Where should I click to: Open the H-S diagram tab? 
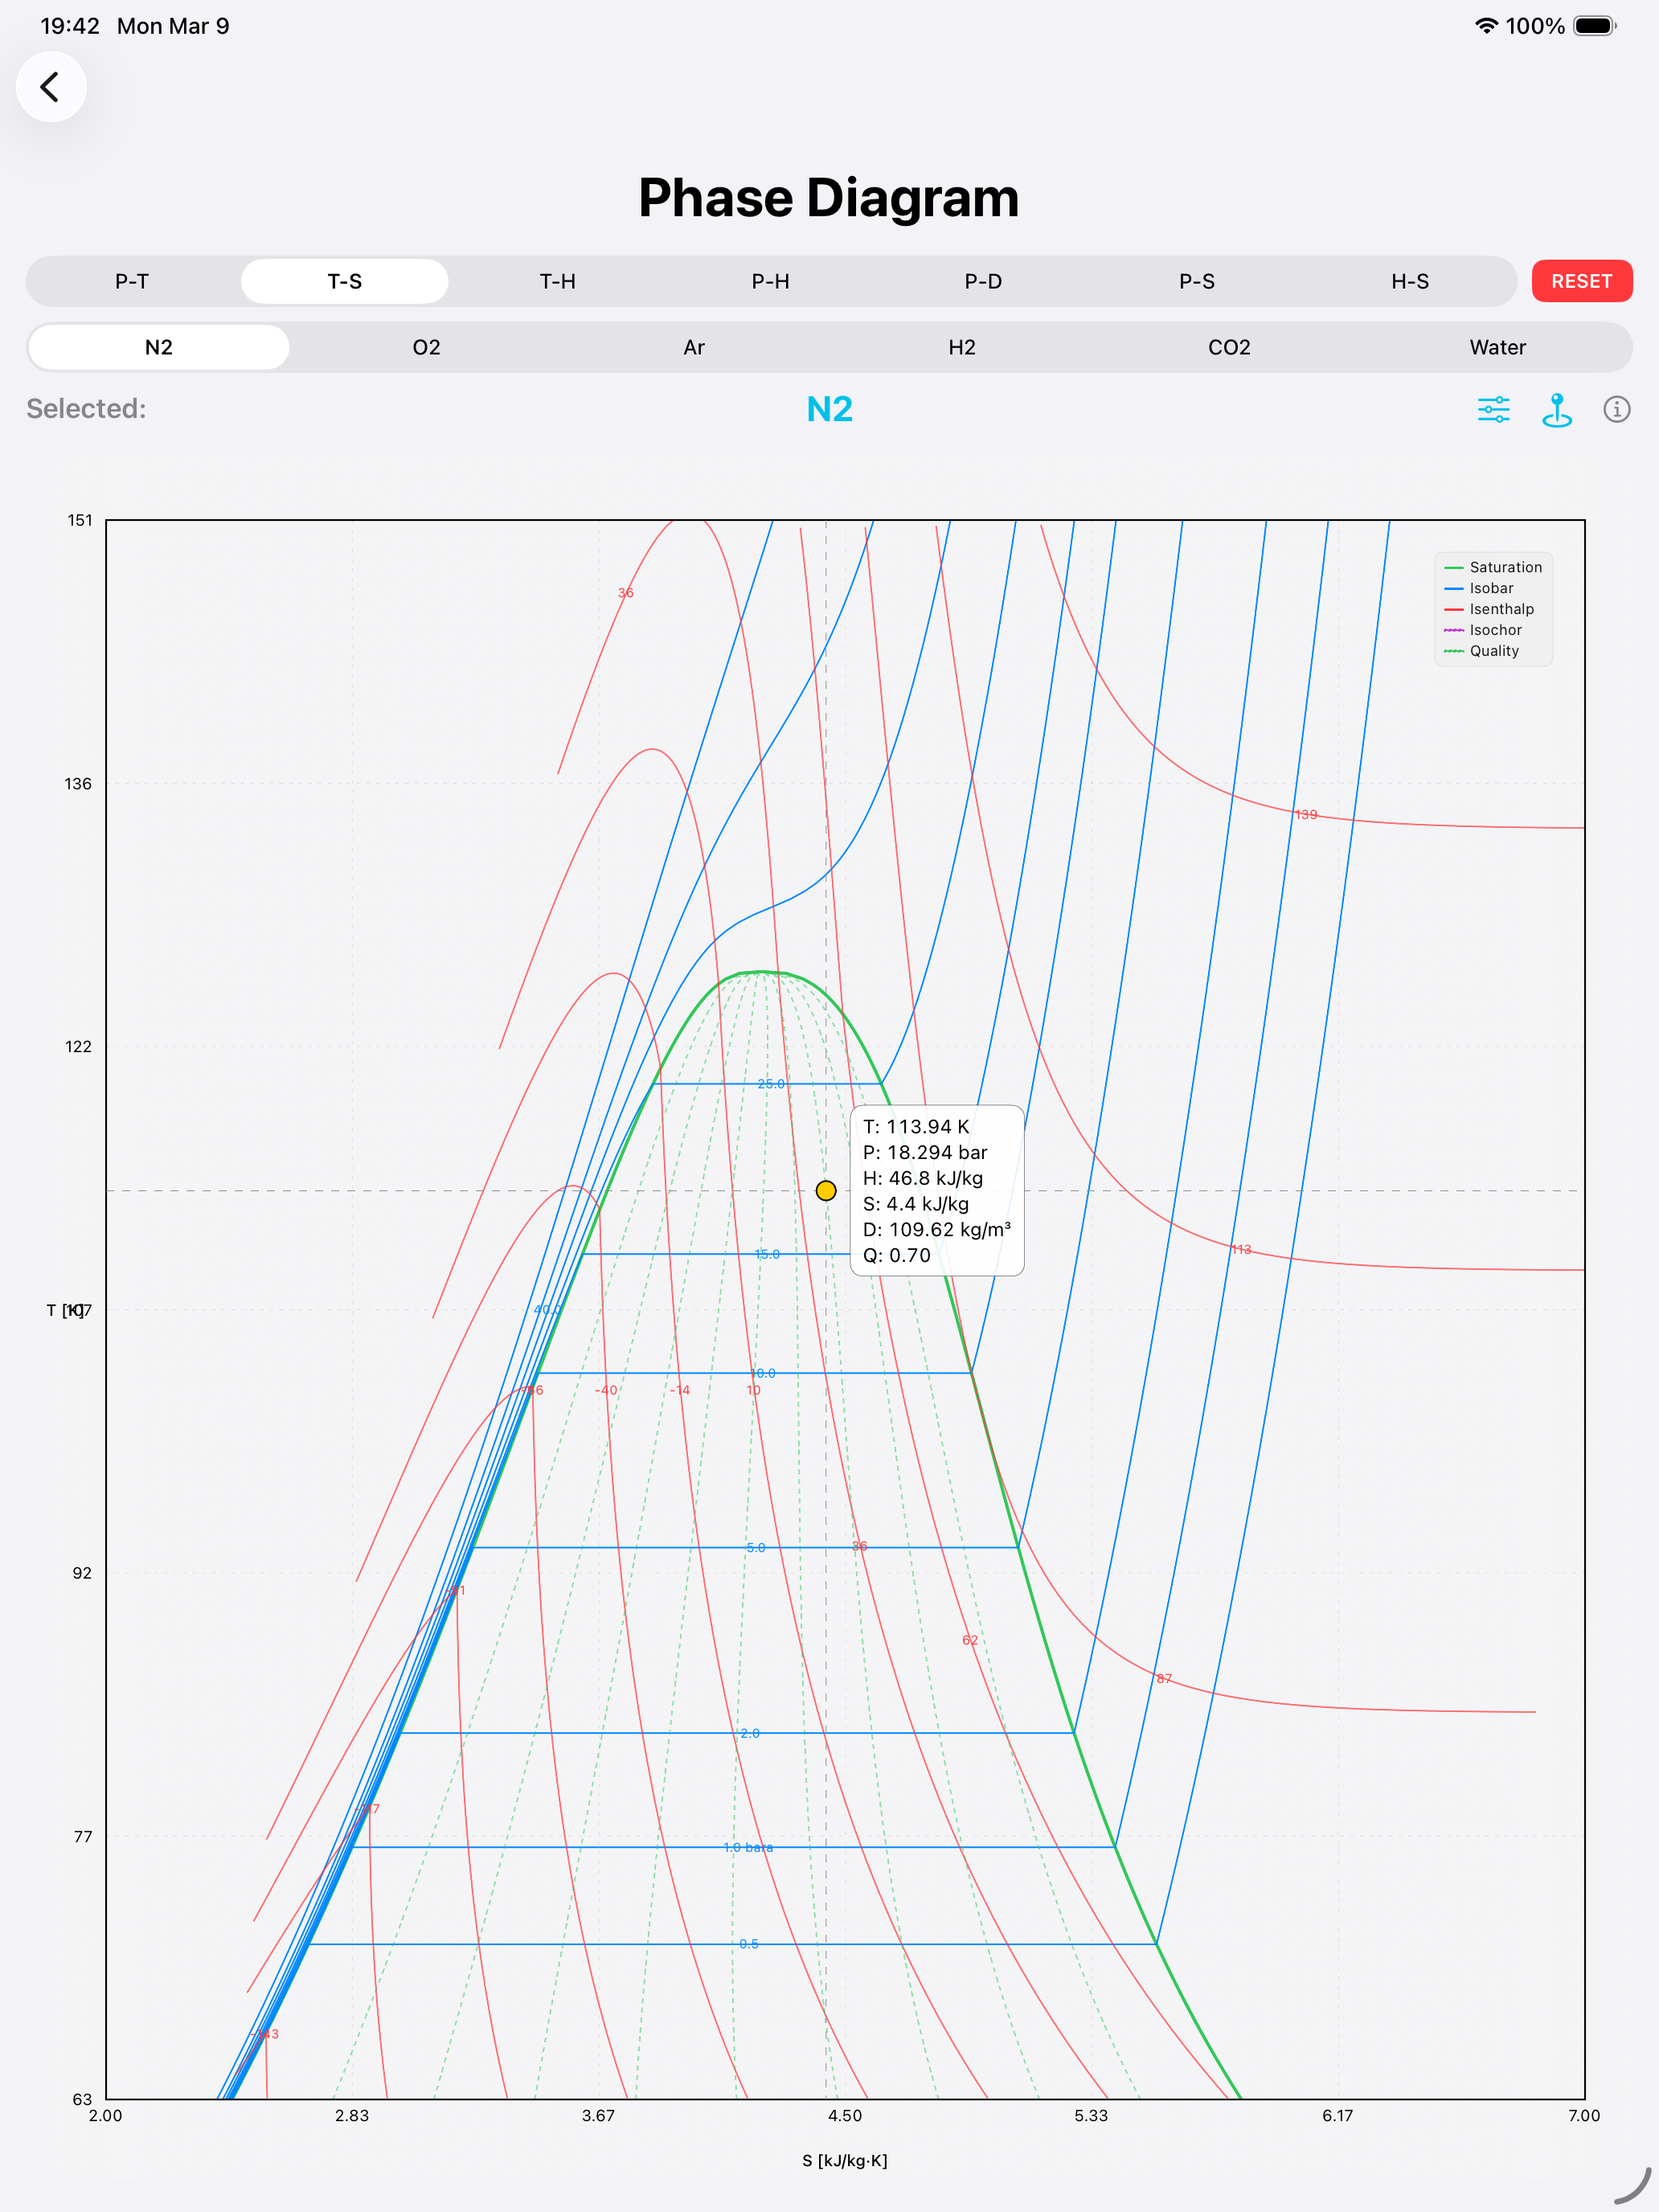click(1409, 281)
